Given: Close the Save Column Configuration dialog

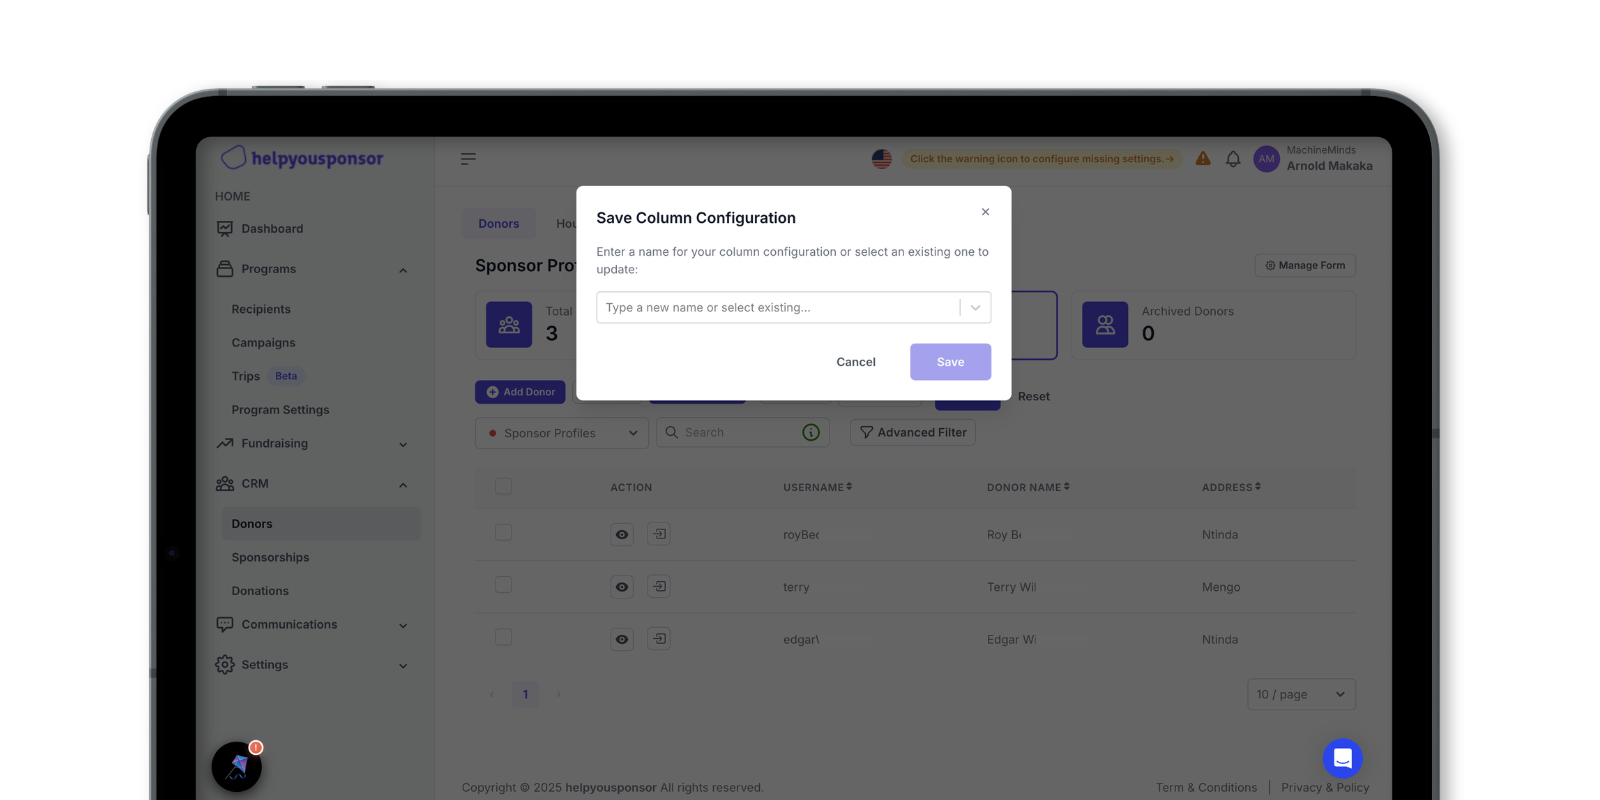Looking at the screenshot, I should pyautogui.click(x=985, y=212).
